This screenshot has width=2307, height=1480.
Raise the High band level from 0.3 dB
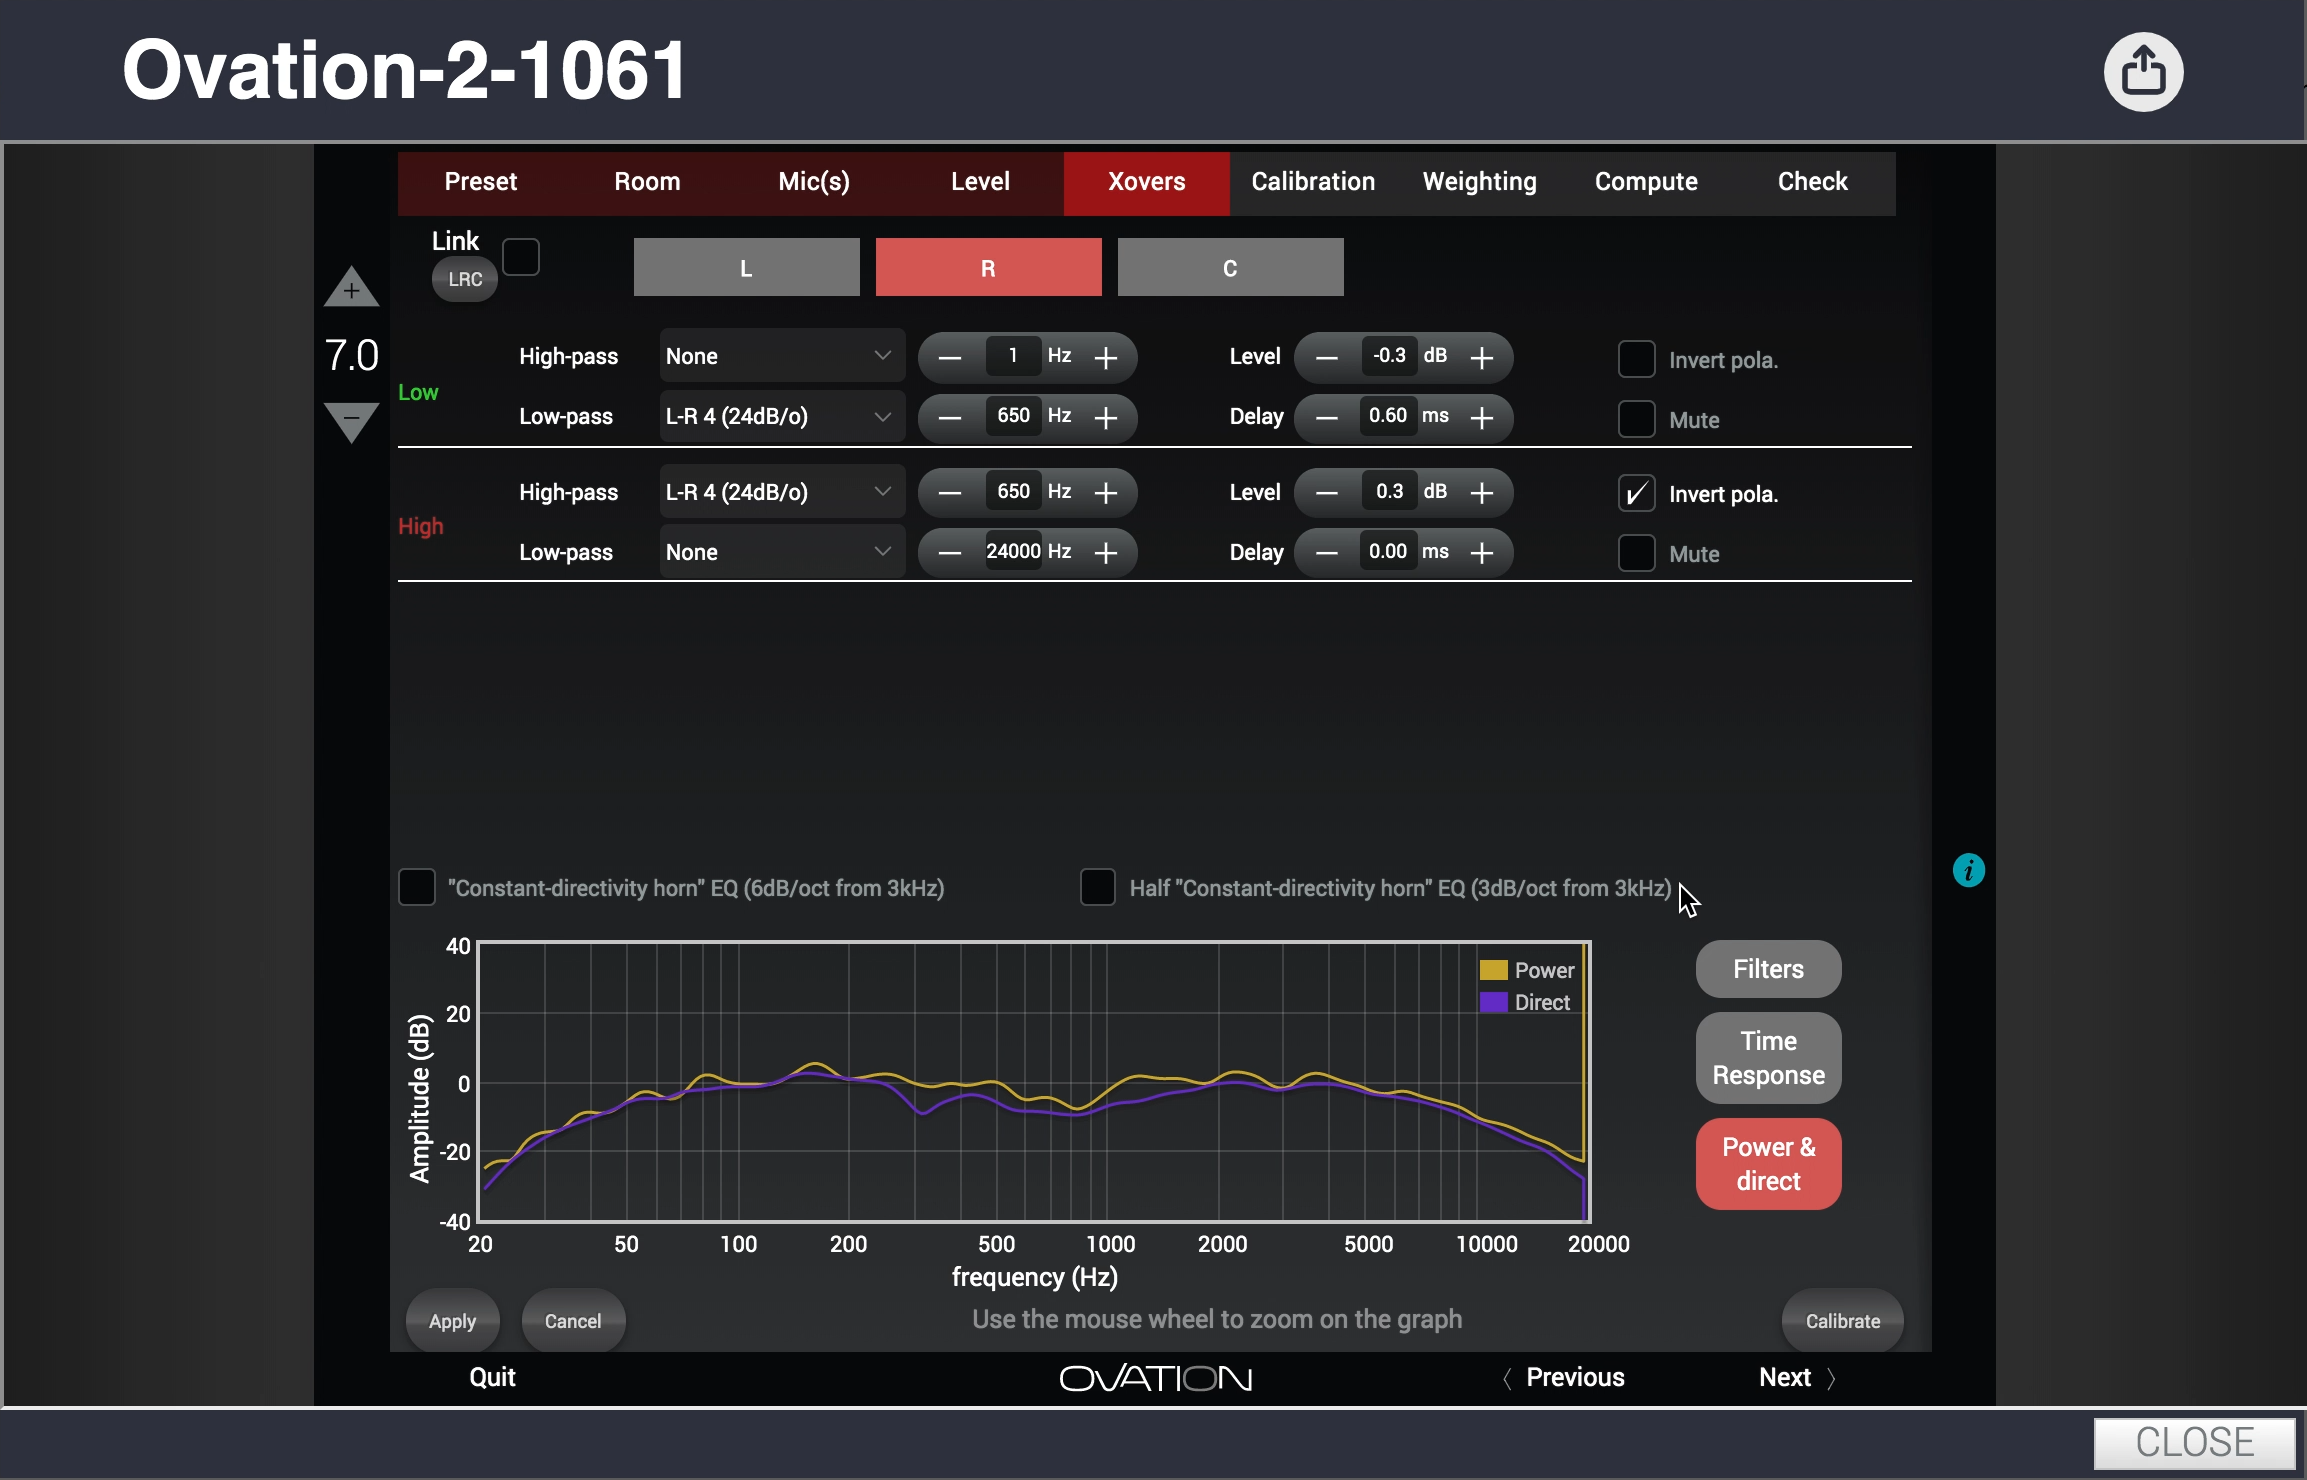coord(1482,493)
